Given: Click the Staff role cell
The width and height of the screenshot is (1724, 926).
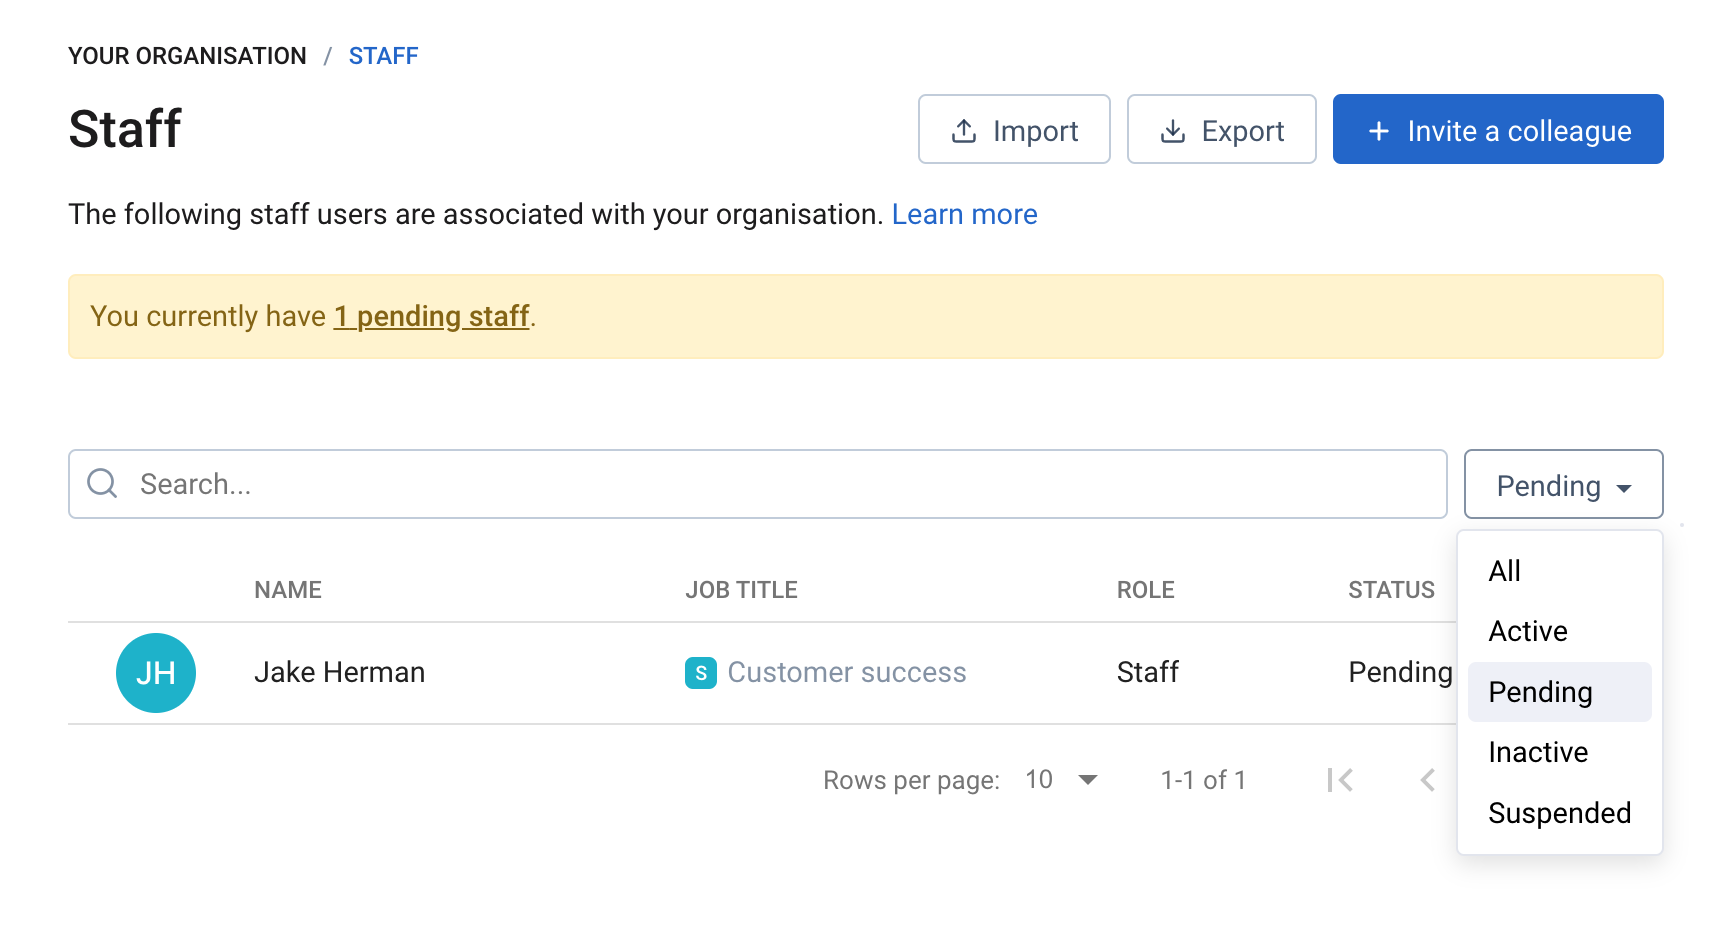Looking at the screenshot, I should (x=1148, y=672).
